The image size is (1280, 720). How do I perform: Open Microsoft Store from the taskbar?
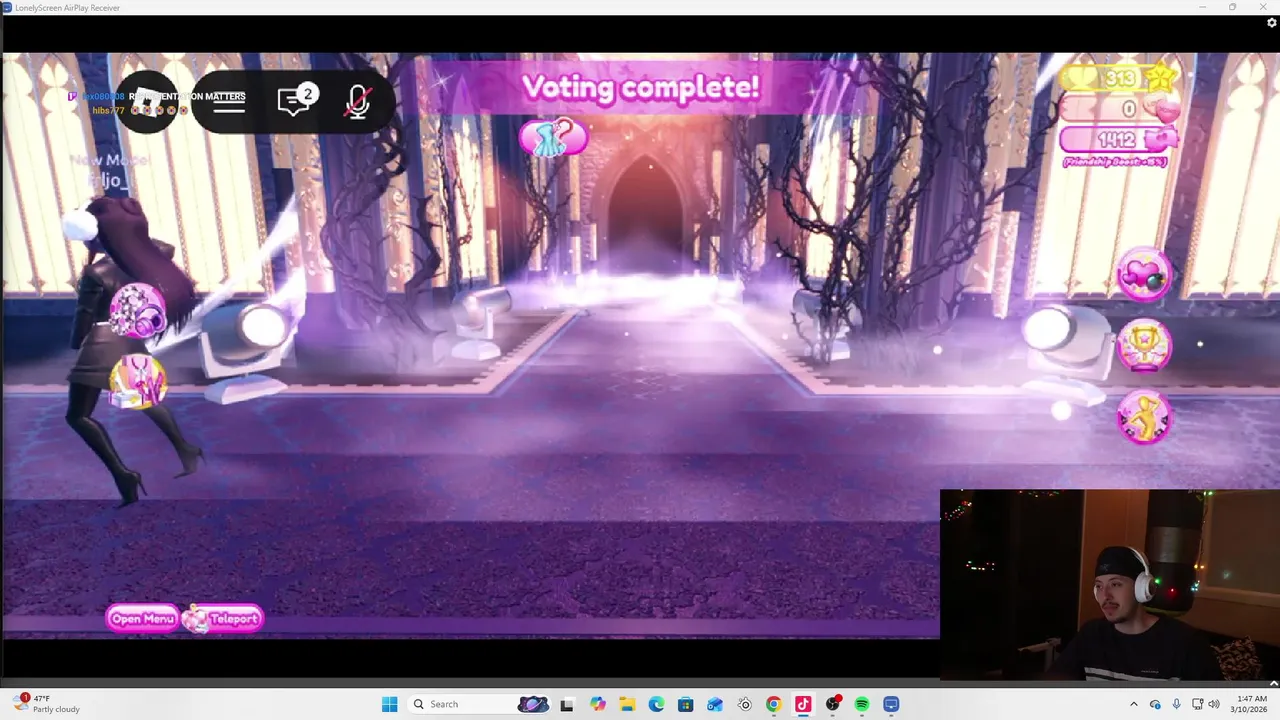point(685,704)
